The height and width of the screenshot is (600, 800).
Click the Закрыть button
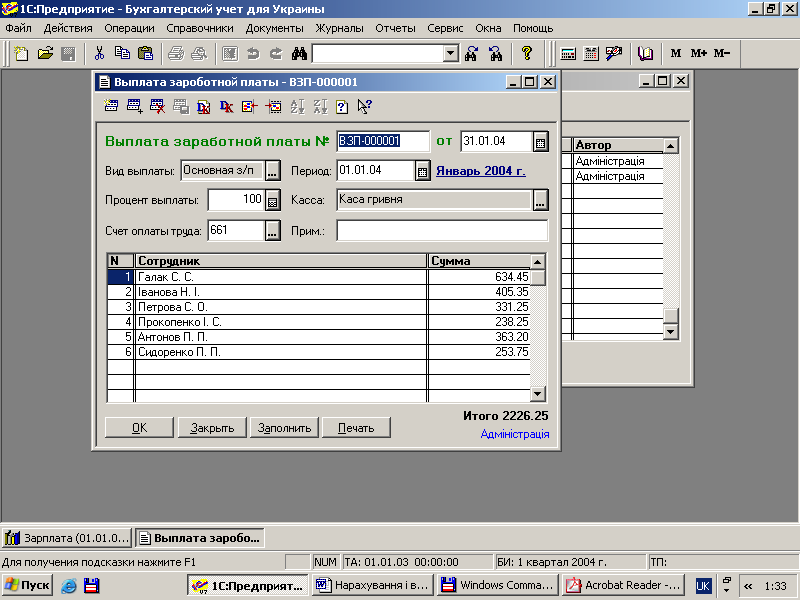[212, 428]
